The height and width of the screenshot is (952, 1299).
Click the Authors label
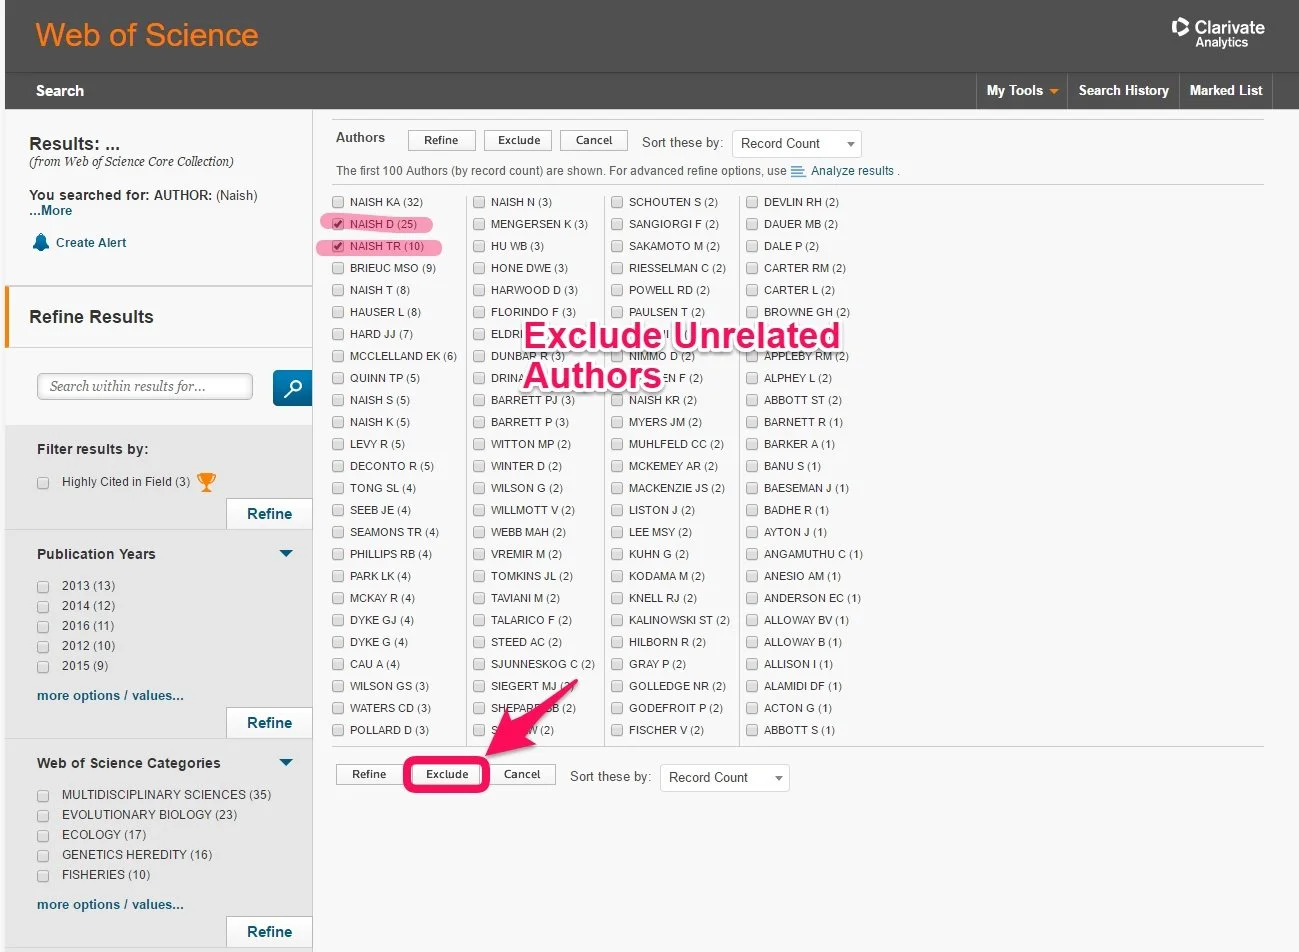pyautogui.click(x=360, y=138)
